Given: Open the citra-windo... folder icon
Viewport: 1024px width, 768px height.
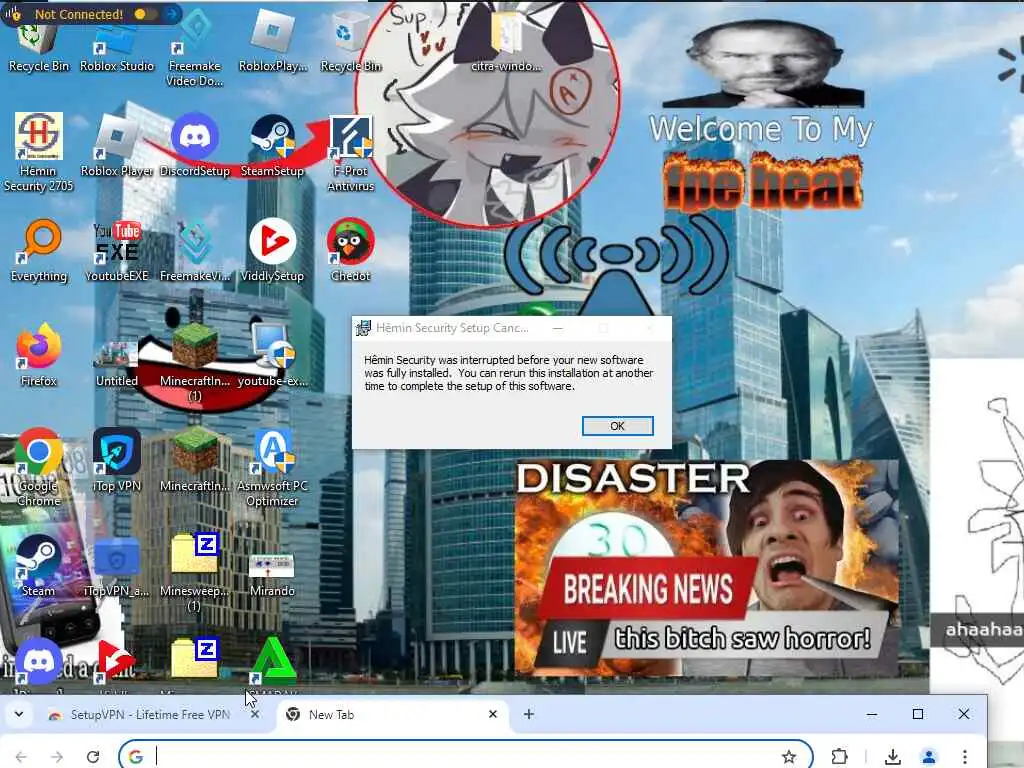Looking at the screenshot, I should click(506, 40).
